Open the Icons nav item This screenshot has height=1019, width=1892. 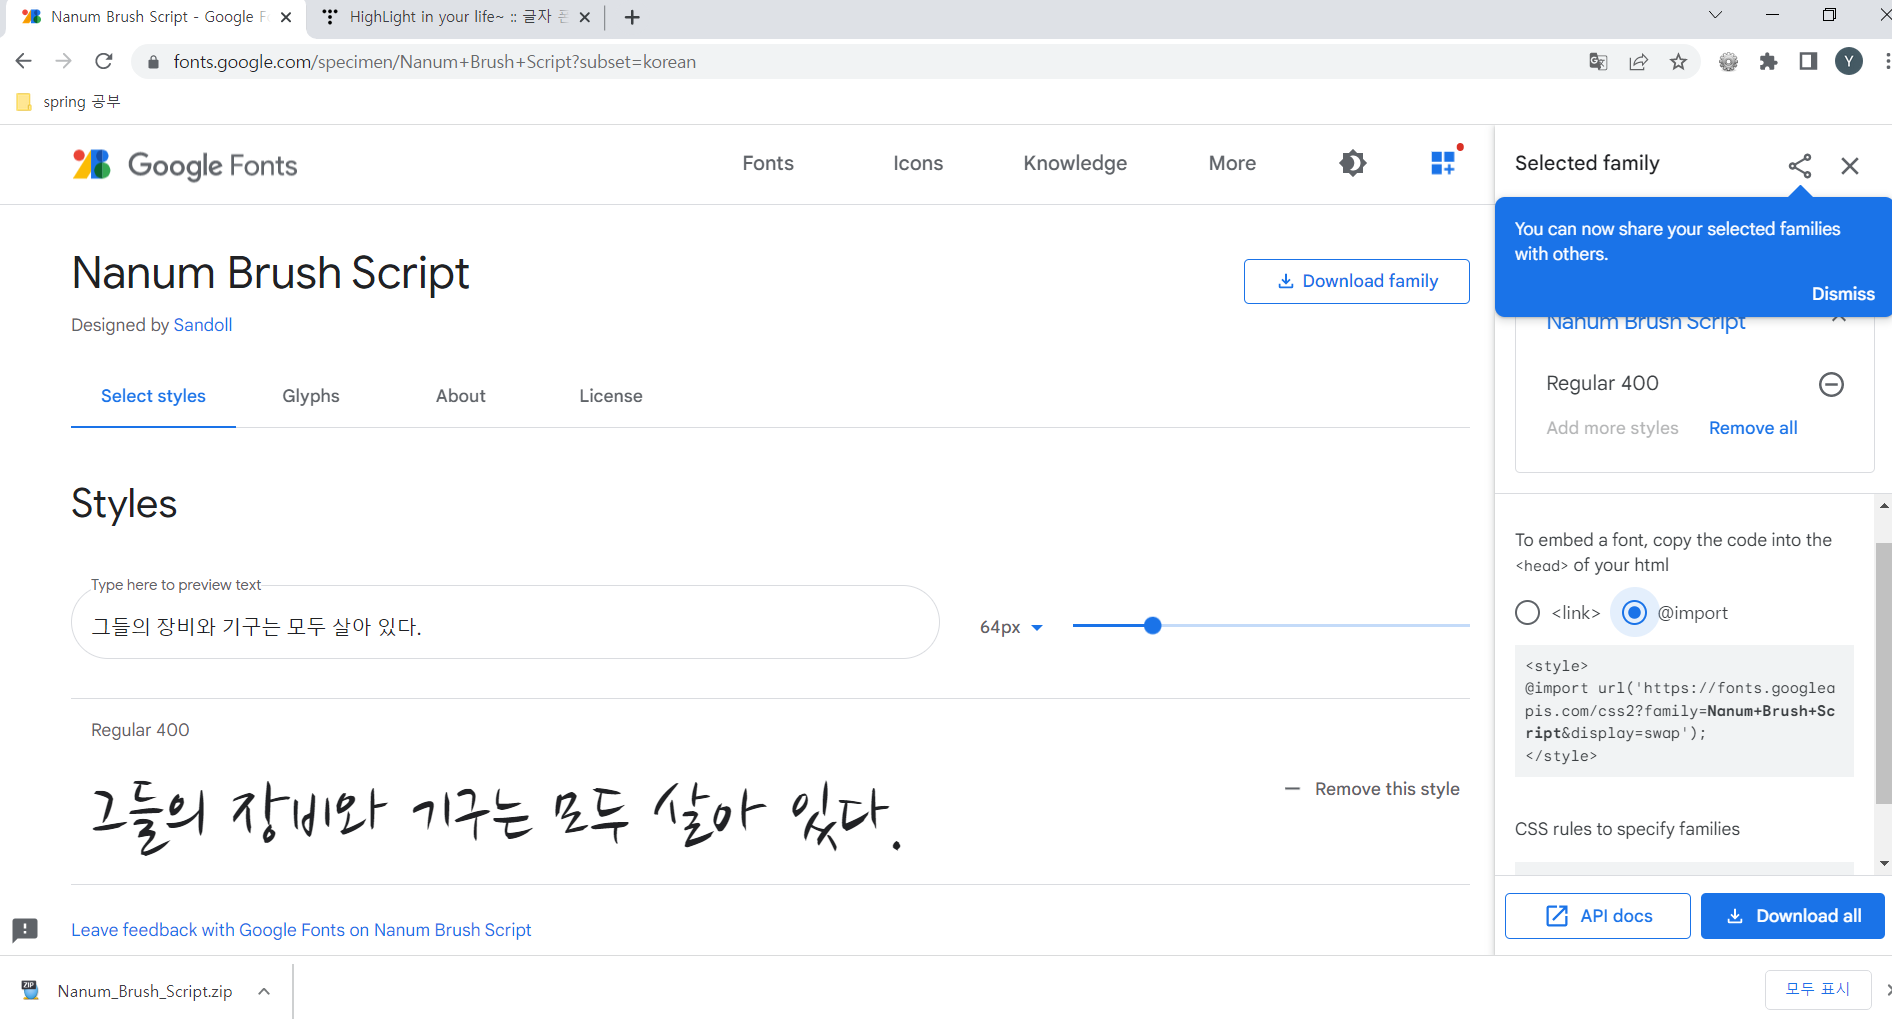pos(918,163)
